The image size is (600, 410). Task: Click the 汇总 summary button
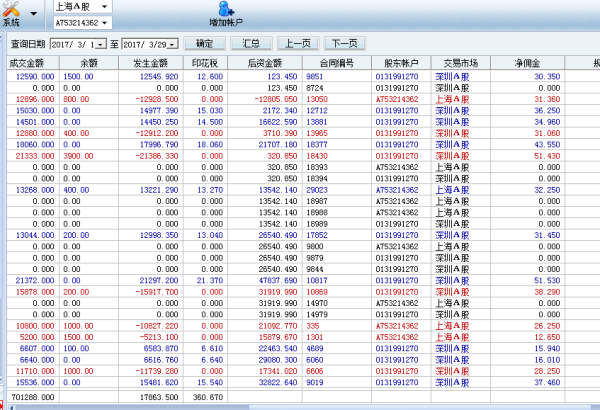click(x=250, y=44)
